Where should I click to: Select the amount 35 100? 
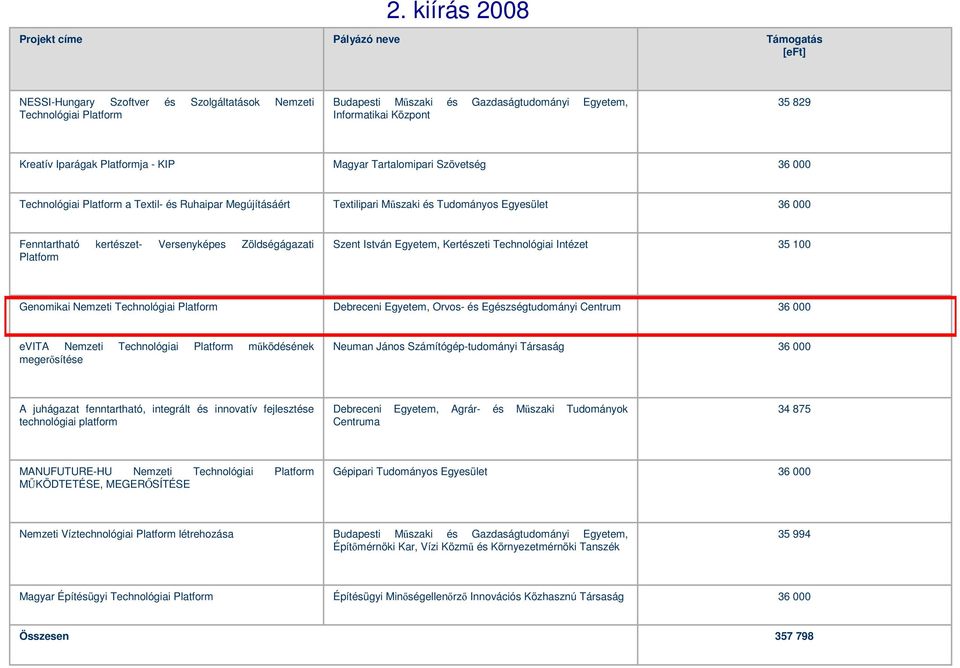[x=794, y=244]
